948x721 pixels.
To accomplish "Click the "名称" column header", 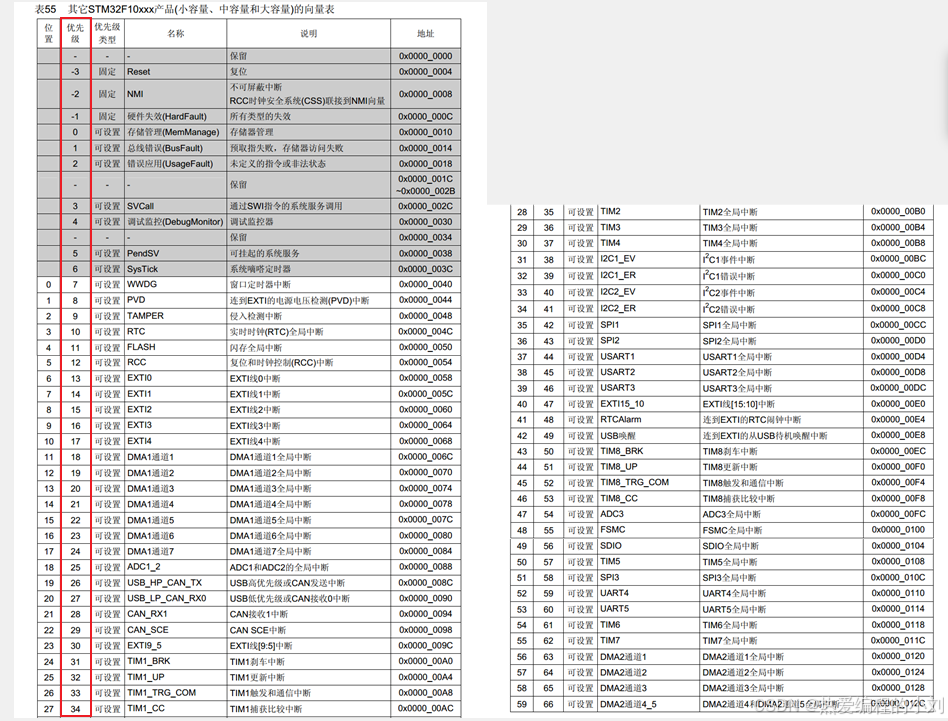I will [175, 34].
